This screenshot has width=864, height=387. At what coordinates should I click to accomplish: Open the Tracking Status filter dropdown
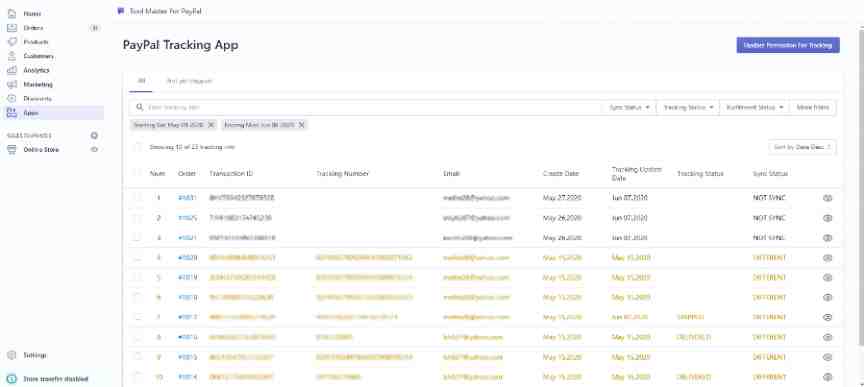(x=688, y=108)
